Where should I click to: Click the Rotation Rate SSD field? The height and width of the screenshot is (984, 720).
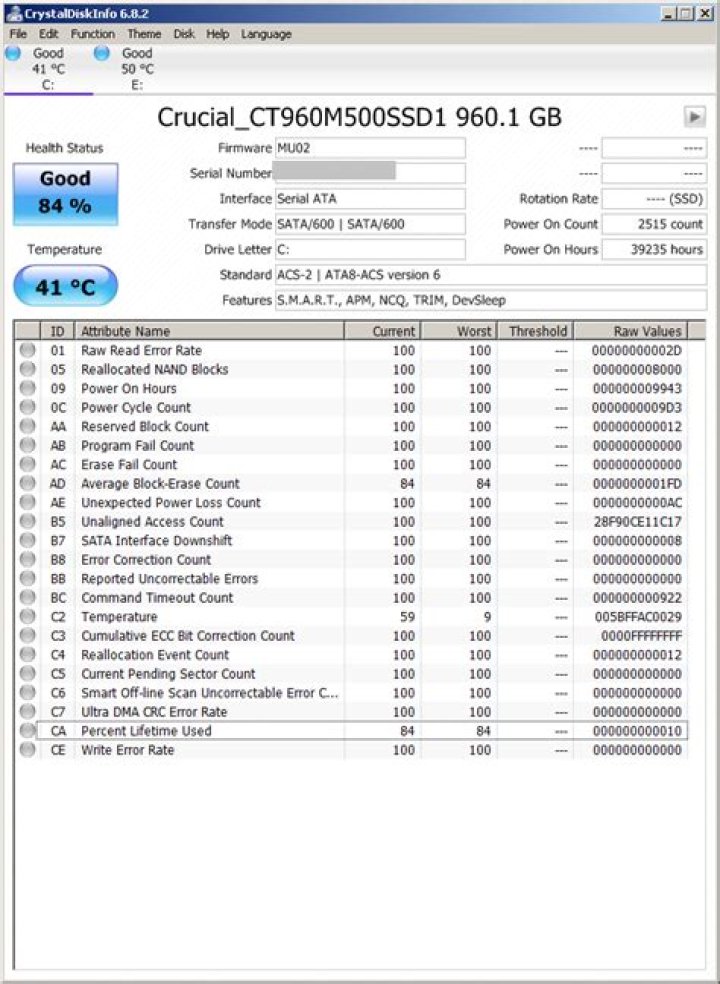click(x=654, y=199)
